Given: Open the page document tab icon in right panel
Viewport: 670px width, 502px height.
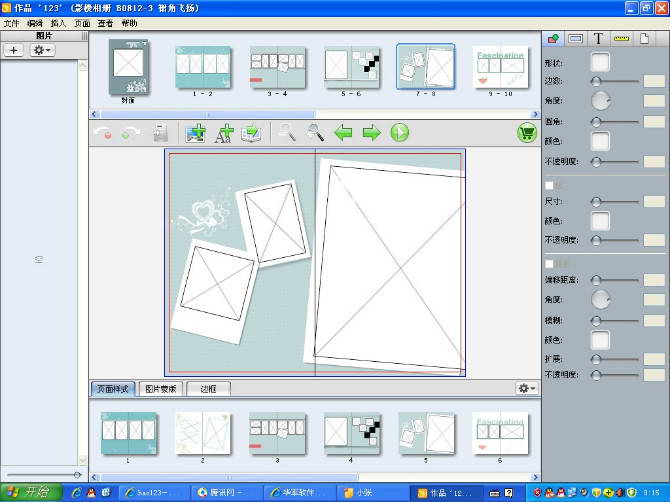Looking at the screenshot, I should click(644, 39).
